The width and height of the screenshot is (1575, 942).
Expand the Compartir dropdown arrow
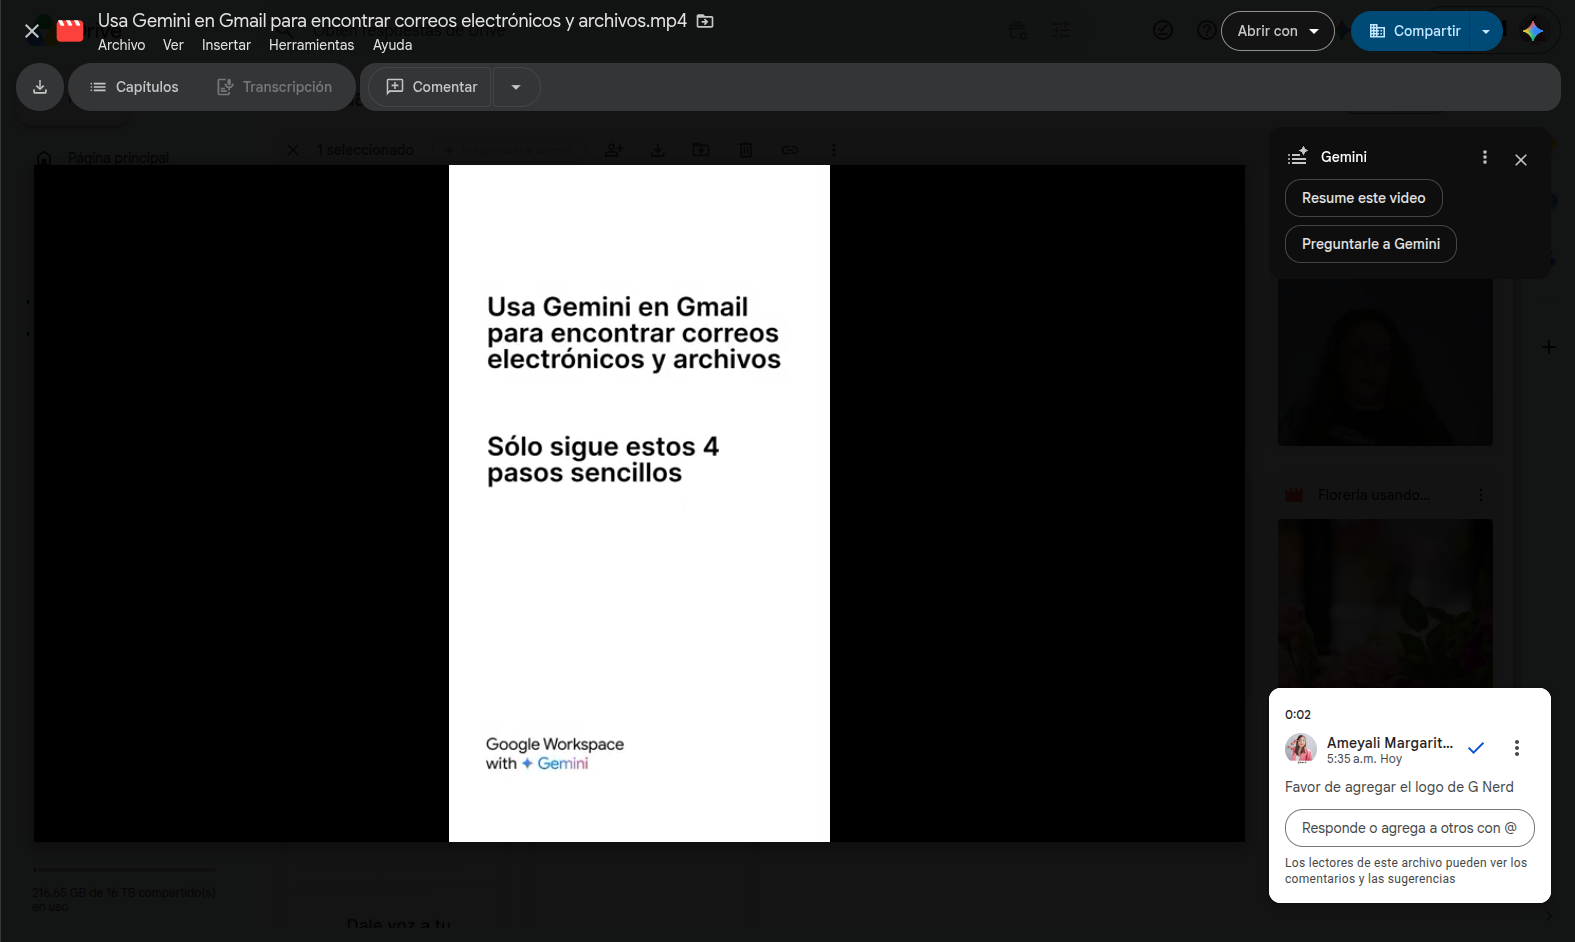[1486, 31]
